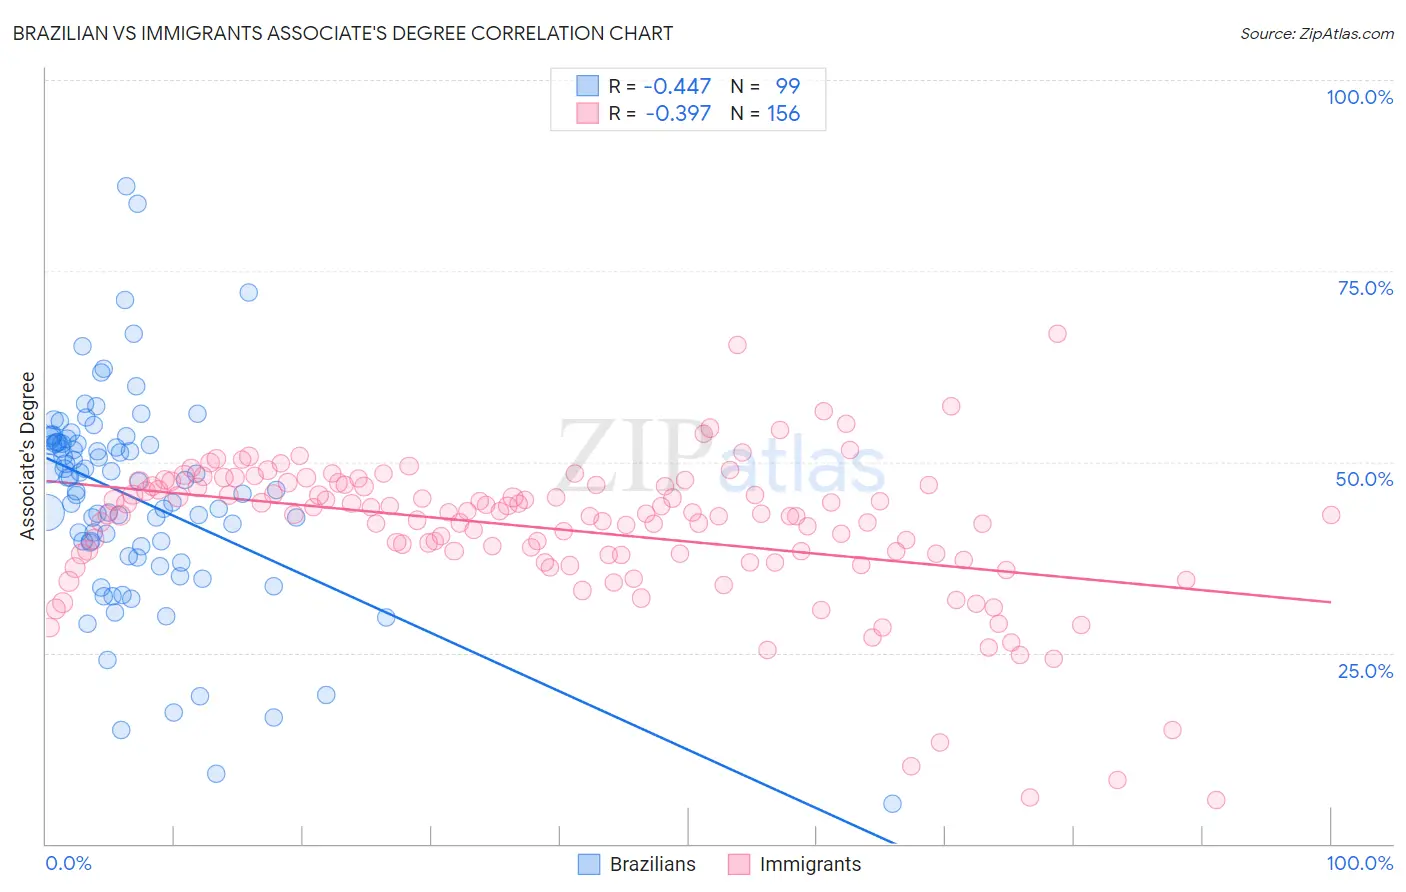Viewport: 1406px width, 892px height.
Task: Select the 25.0% y-axis tick label
Action: [1365, 671]
